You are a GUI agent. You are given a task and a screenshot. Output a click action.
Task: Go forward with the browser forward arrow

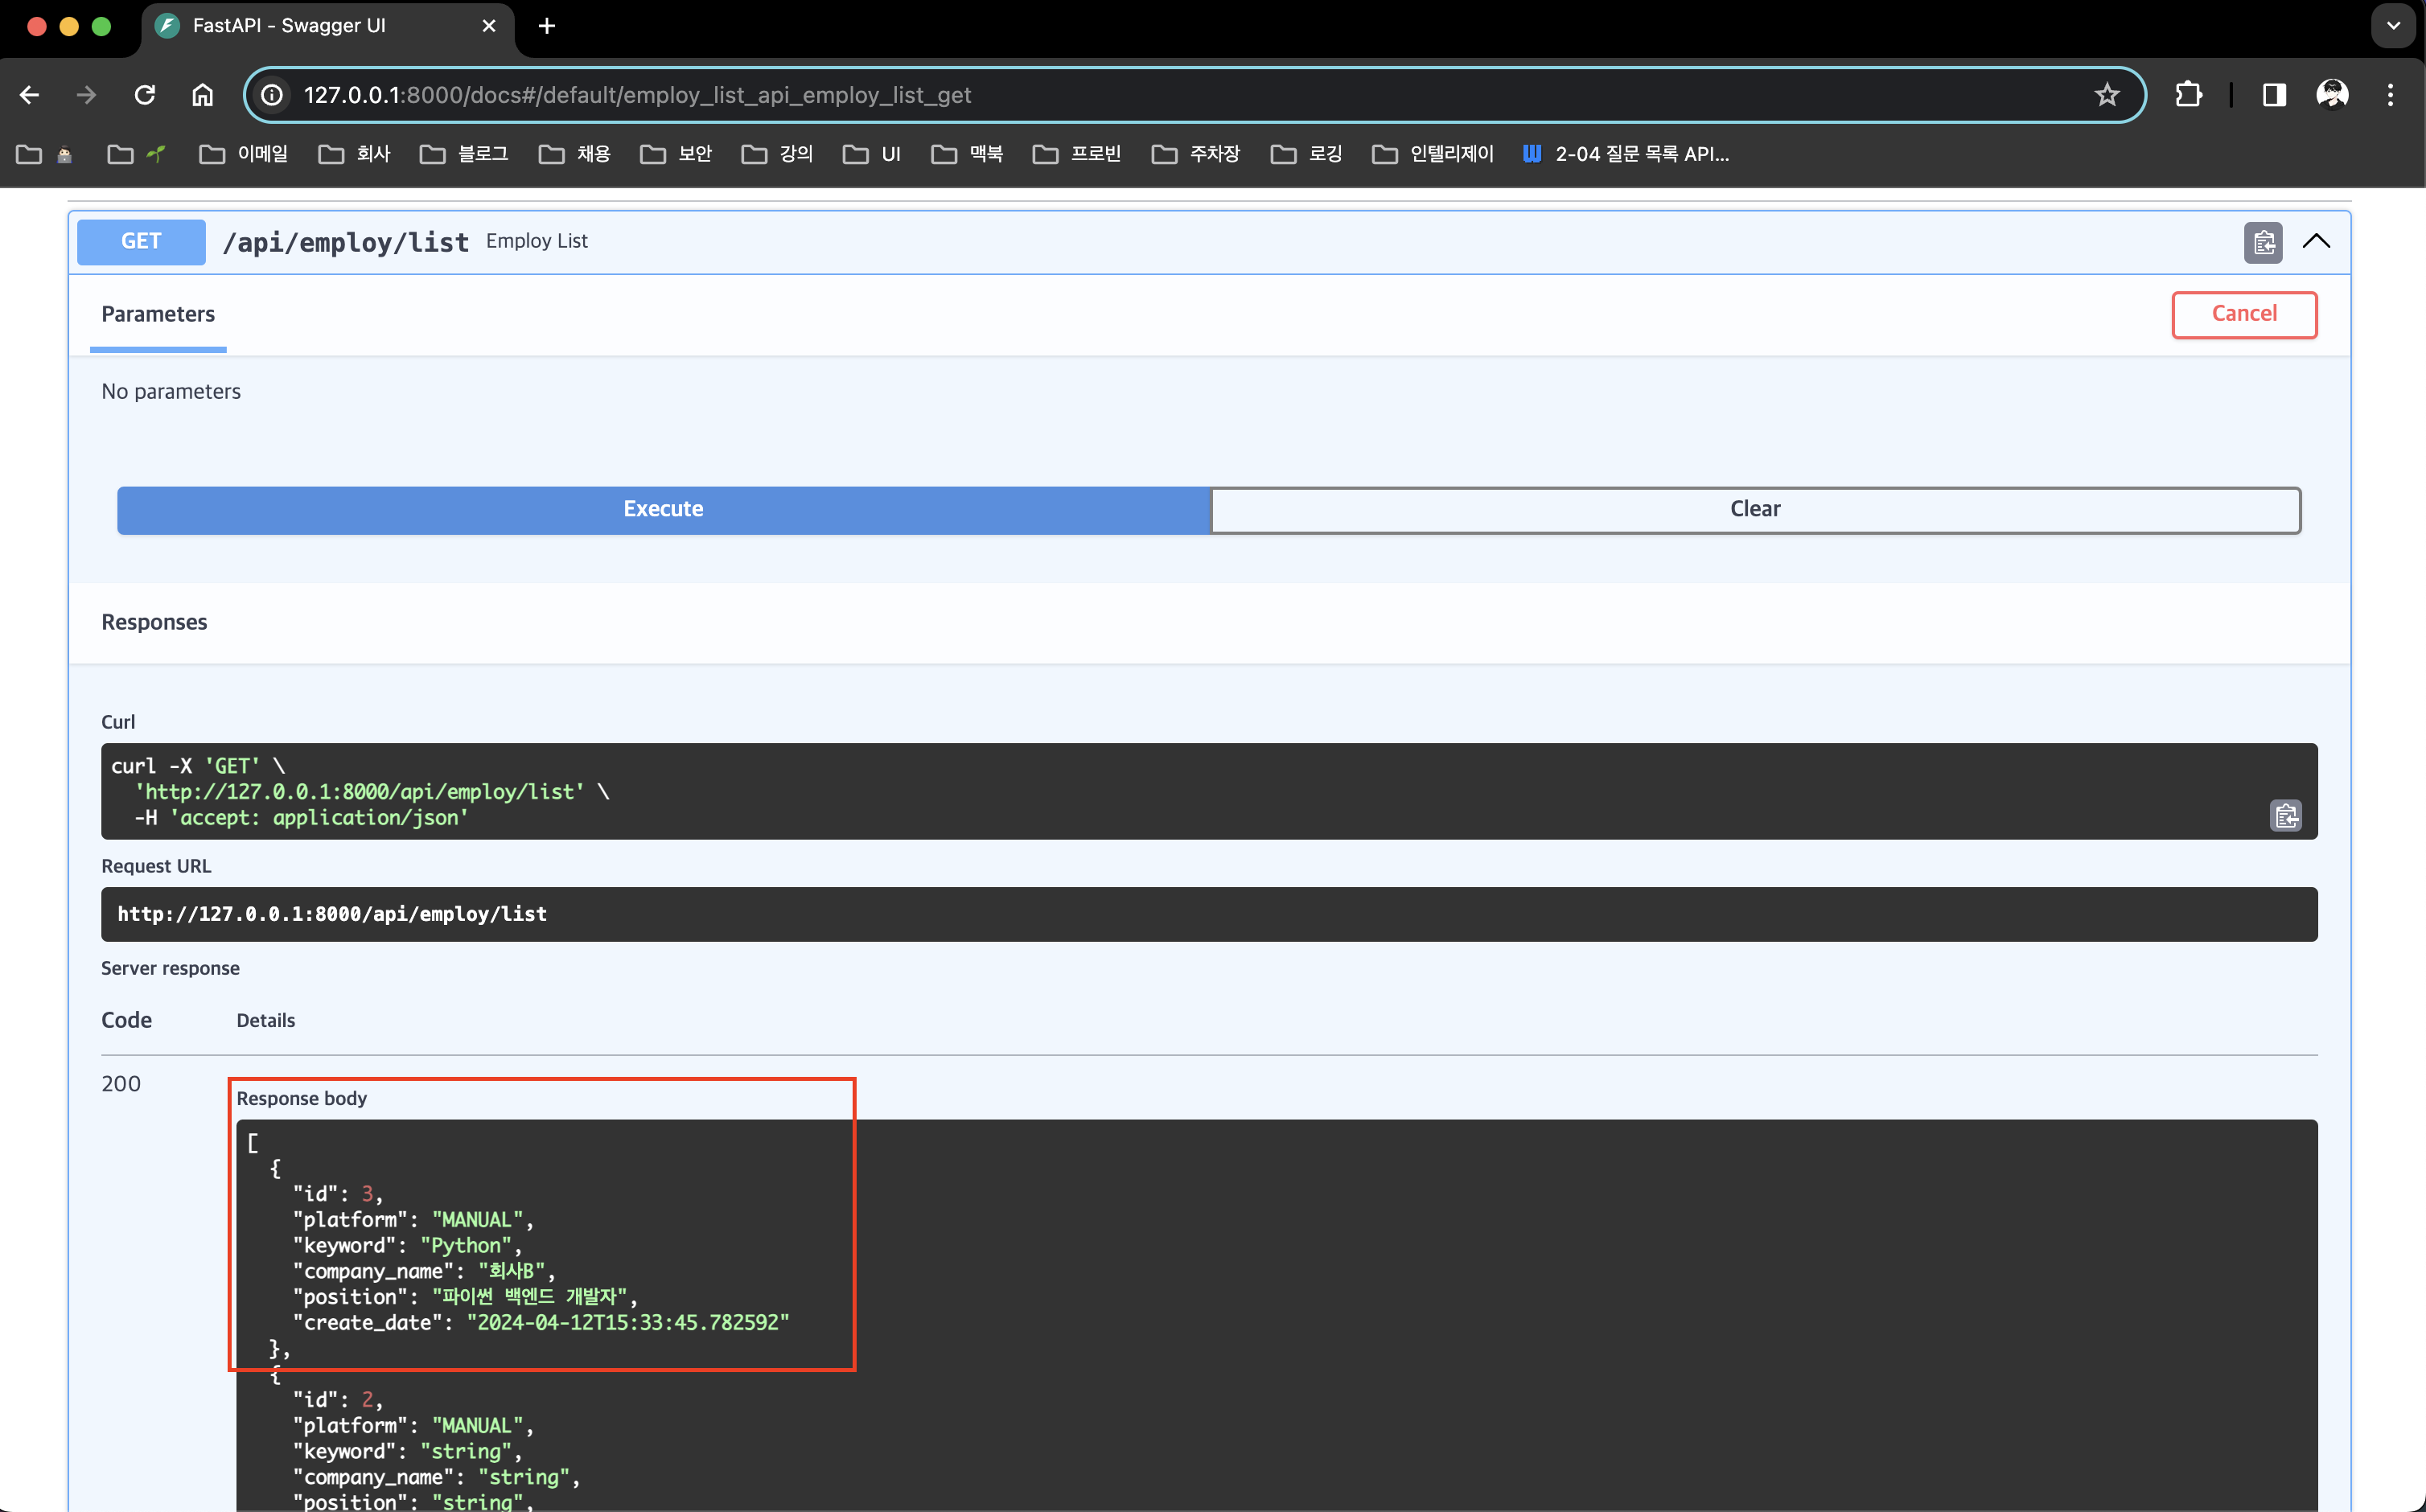(87, 95)
